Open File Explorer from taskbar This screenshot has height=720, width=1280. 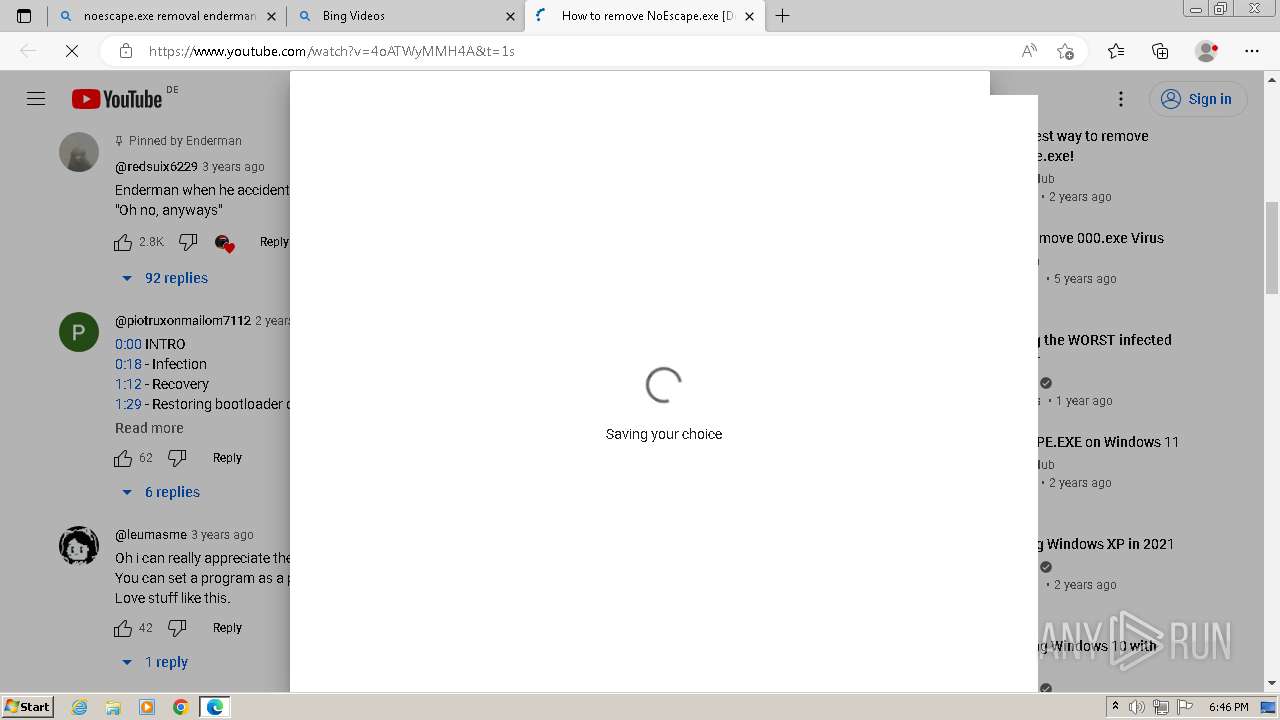tap(113, 707)
